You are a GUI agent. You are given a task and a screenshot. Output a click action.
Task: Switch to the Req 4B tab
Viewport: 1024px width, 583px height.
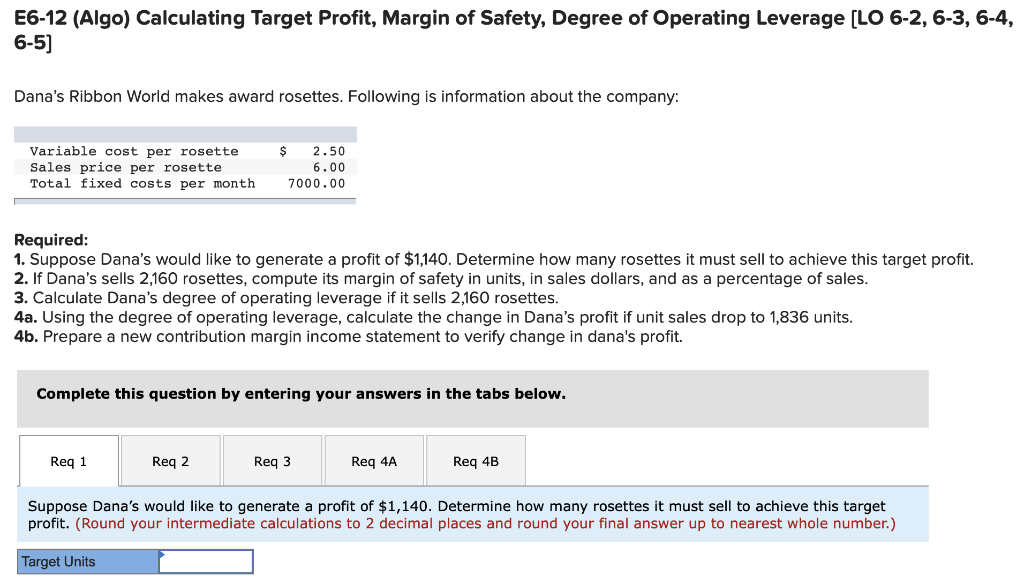click(x=476, y=460)
